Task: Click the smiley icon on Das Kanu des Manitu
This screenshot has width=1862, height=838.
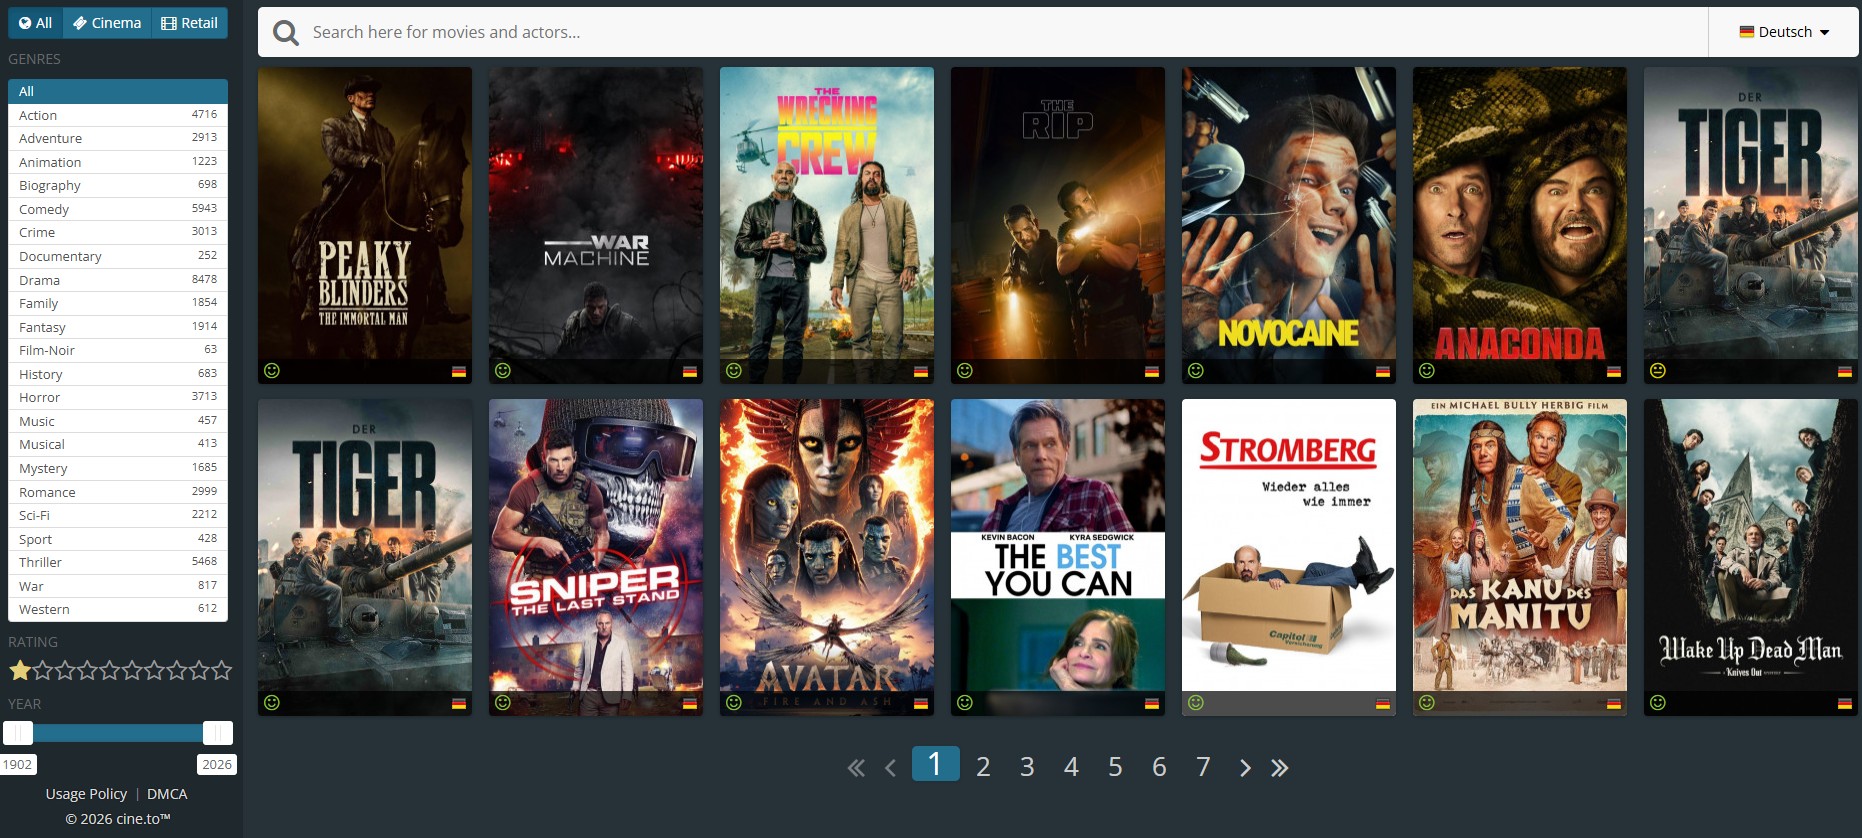Action: click(1427, 703)
